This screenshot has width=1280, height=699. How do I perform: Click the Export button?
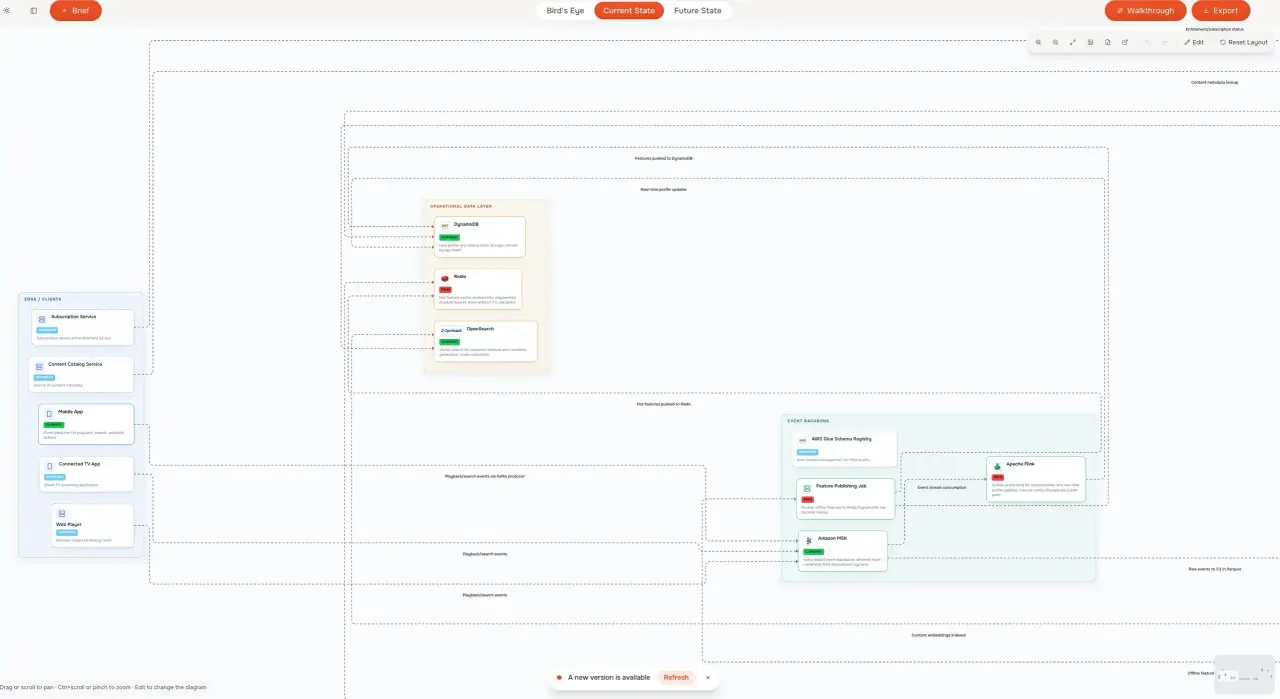coord(1221,11)
